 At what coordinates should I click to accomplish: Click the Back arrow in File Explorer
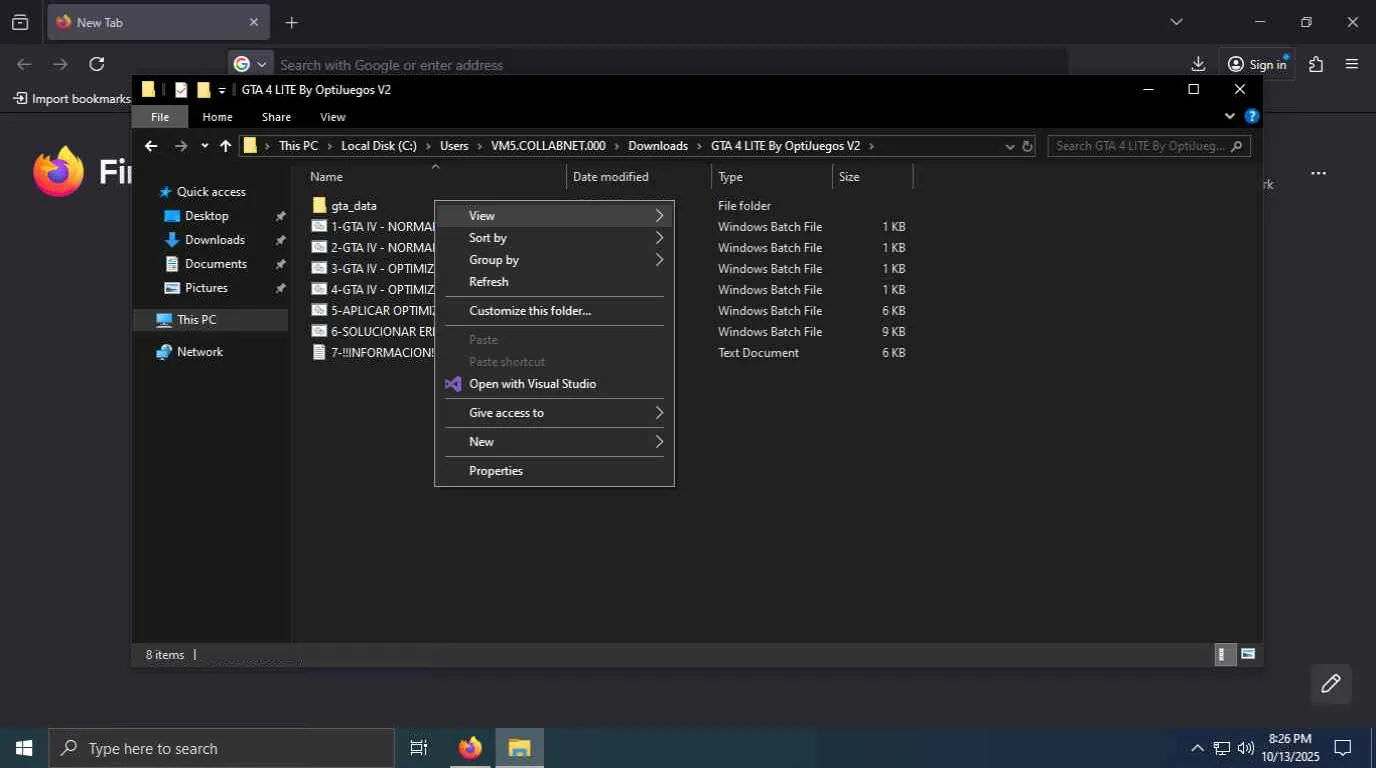click(151, 146)
